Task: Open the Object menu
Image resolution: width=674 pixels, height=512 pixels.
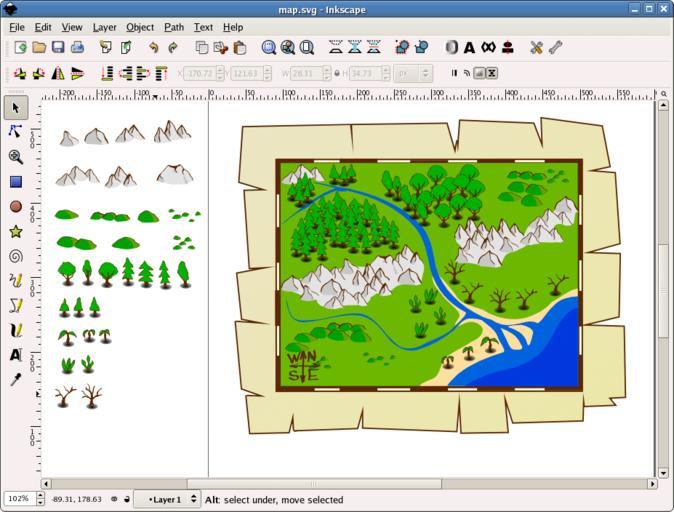Action: pos(140,27)
